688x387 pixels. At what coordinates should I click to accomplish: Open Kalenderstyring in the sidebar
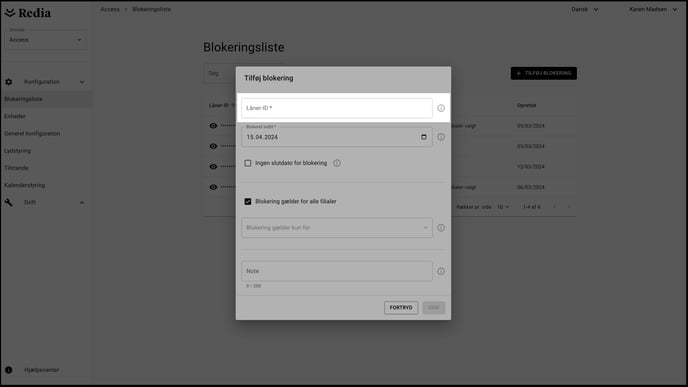point(25,185)
